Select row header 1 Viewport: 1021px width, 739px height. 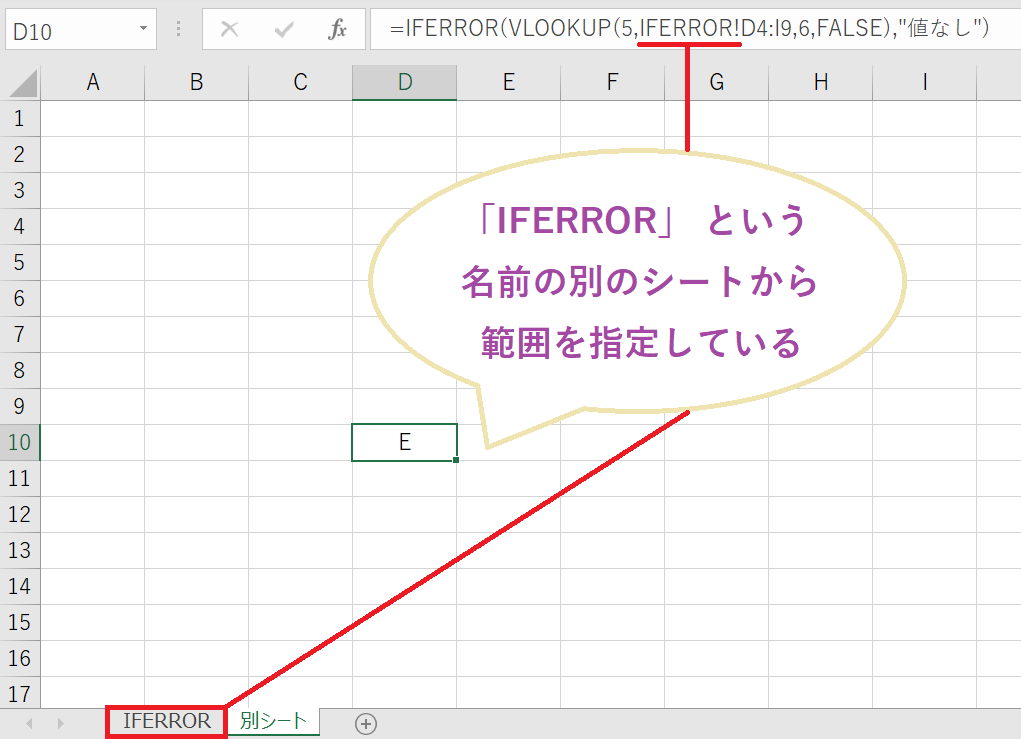point(20,118)
